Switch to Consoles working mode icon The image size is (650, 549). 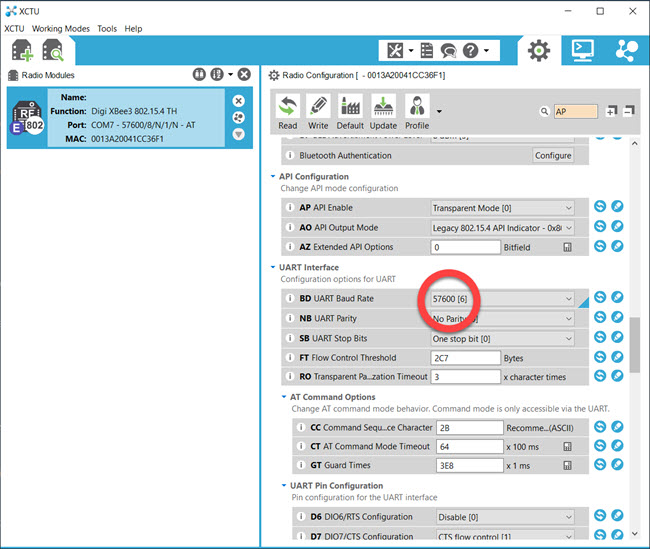coord(582,49)
